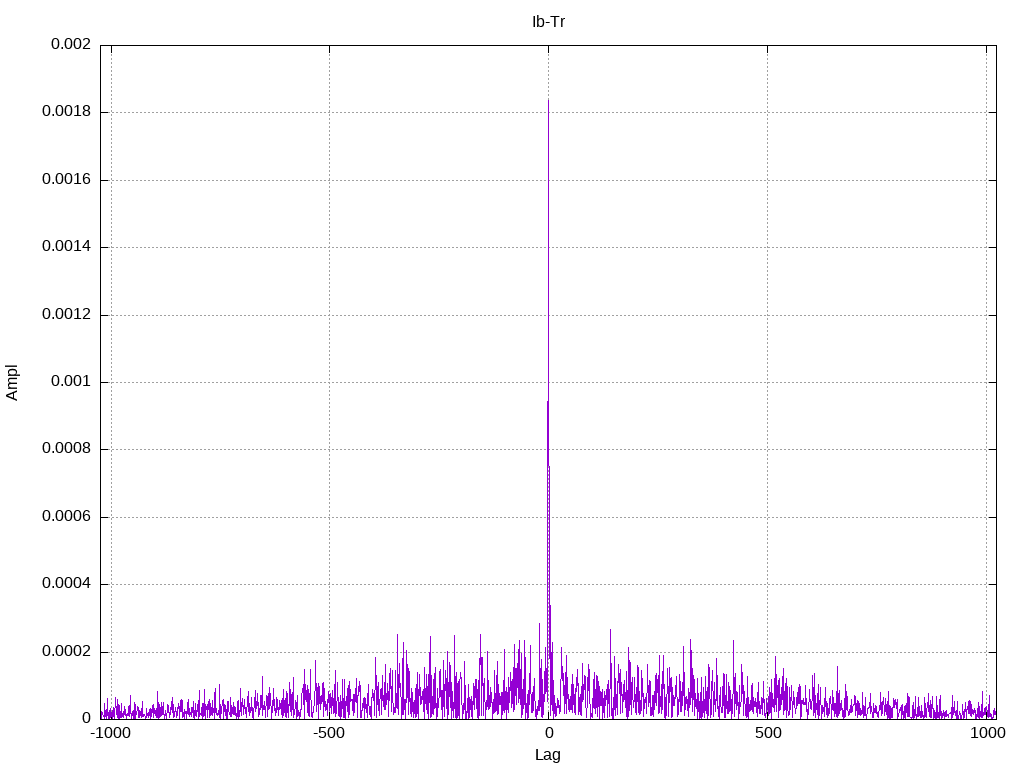Image resolution: width=1024 pixels, height=768 pixels.
Task: Click the y-axis label 'Ampl'
Action: (12, 382)
